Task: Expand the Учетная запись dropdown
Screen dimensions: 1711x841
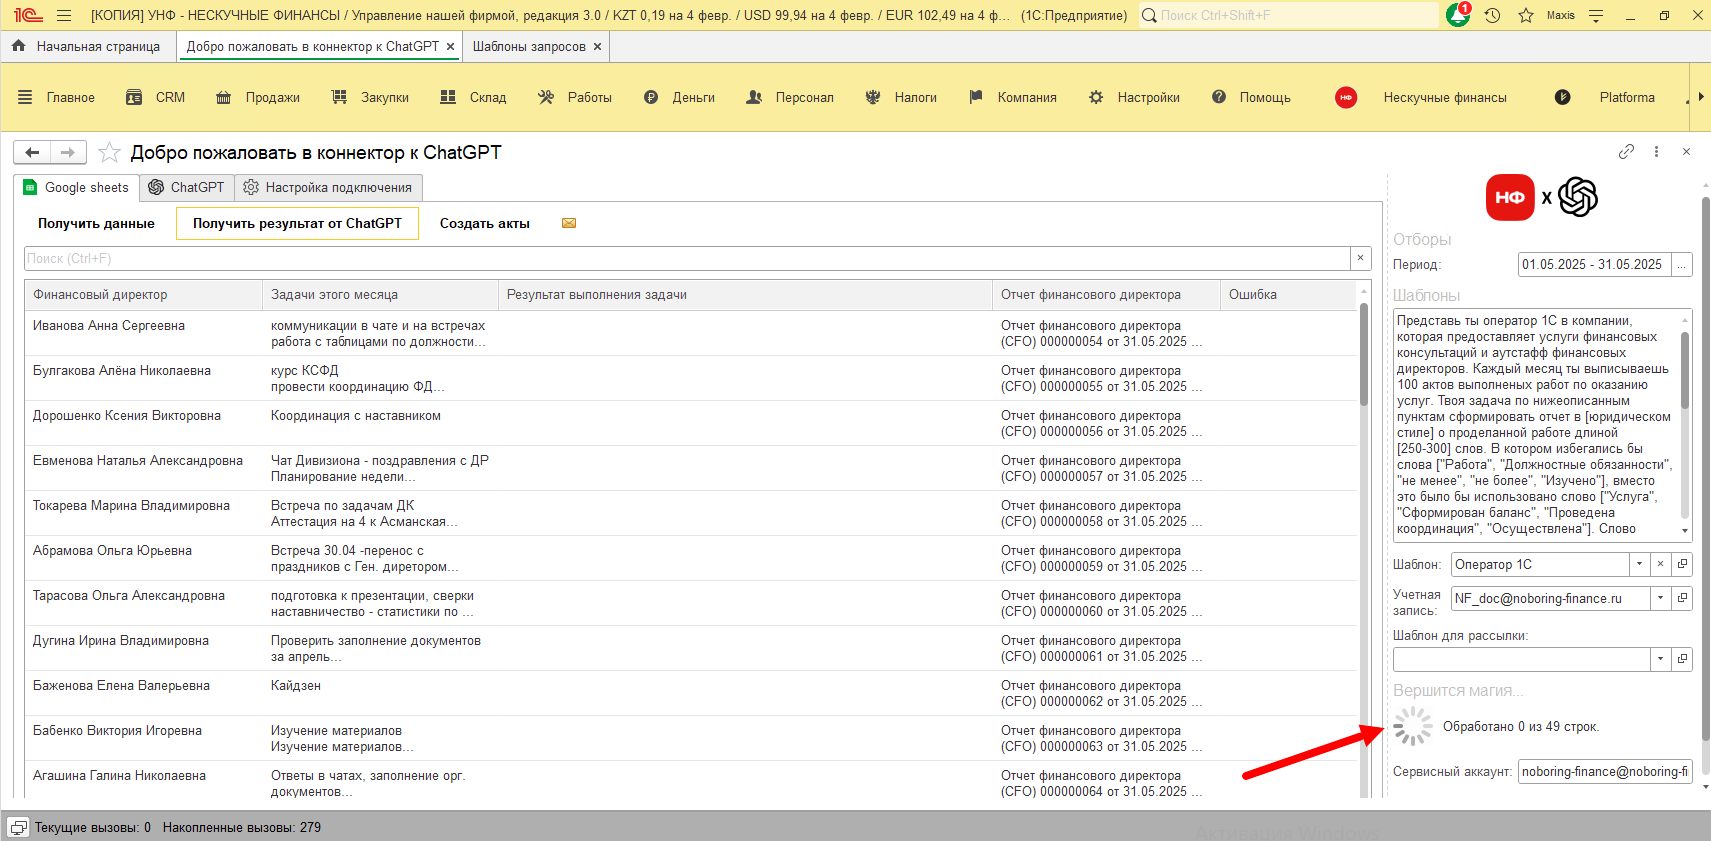Action: tap(1660, 598)
